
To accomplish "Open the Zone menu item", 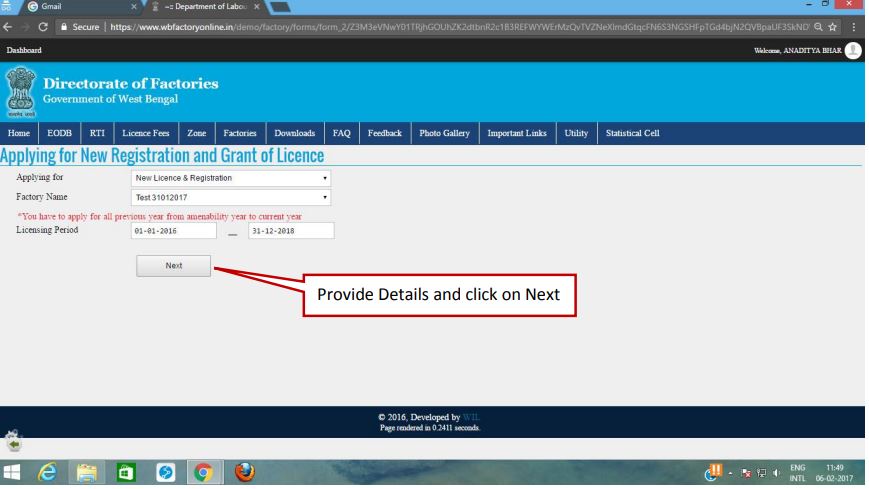I will pos(196,134).
